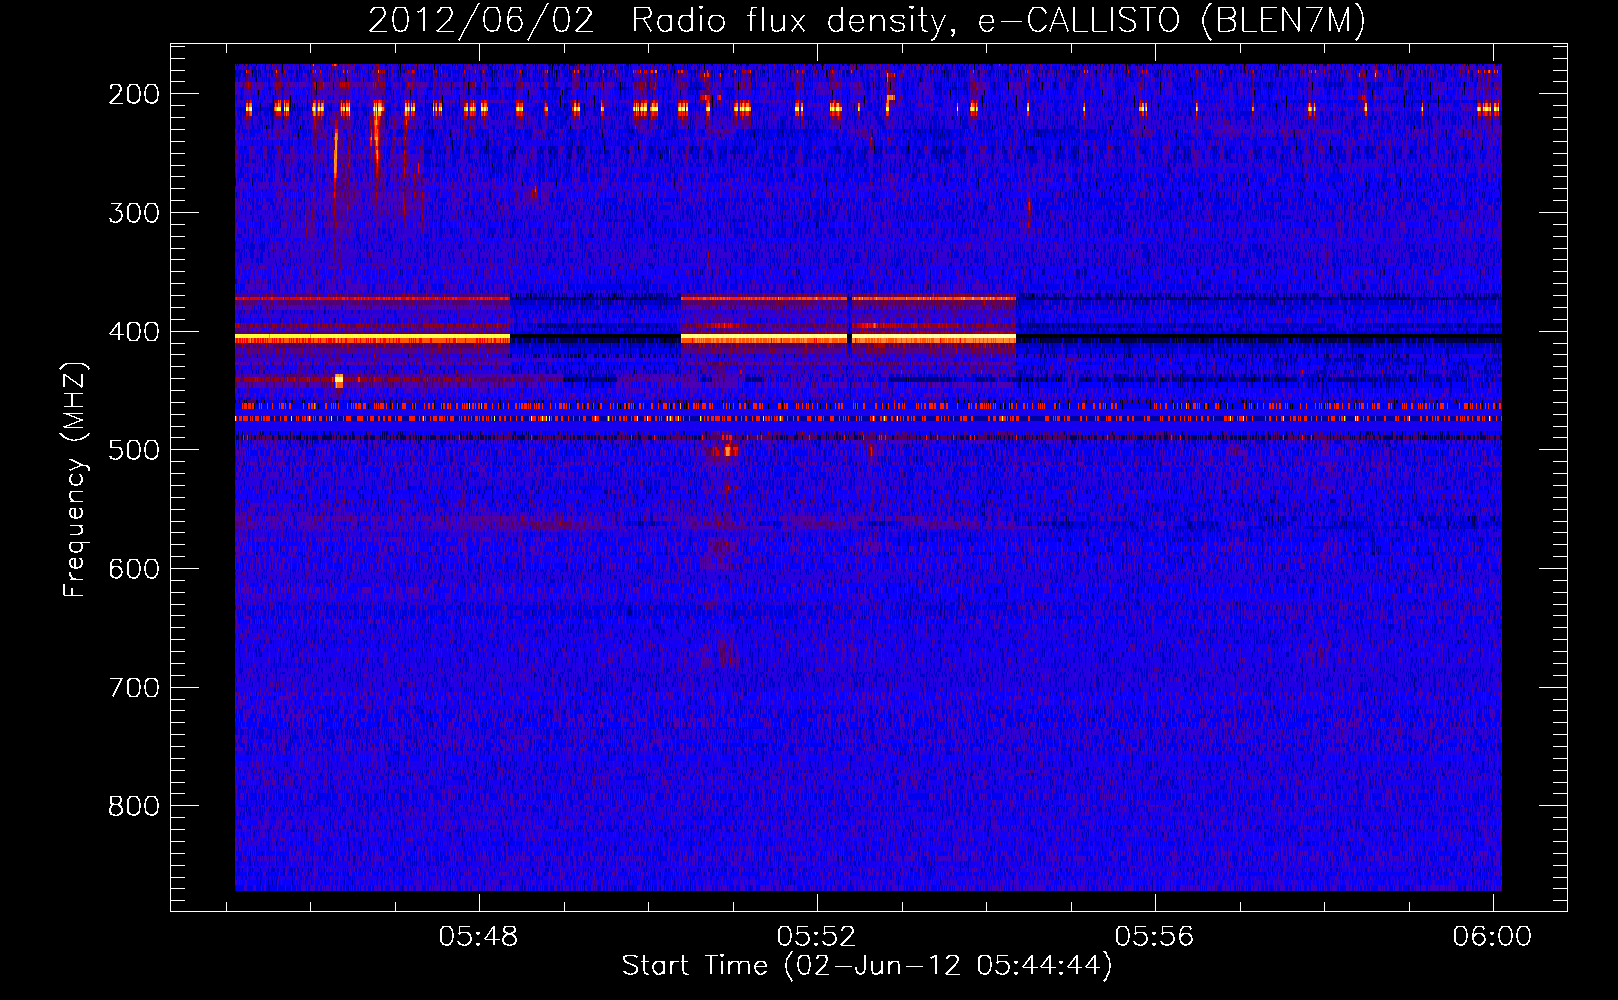Click the 05:52 time axis label
The height and width of the screenshot is (1000, 1618).
coord(817,936)
